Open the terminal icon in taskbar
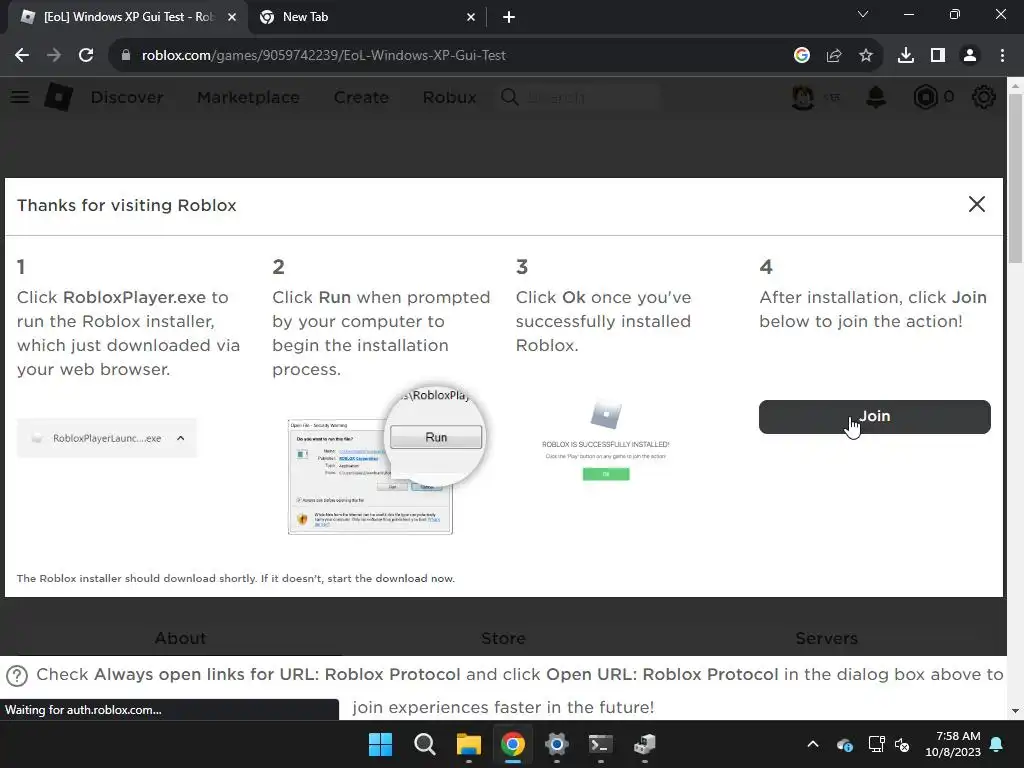 (x=600, y=744)
